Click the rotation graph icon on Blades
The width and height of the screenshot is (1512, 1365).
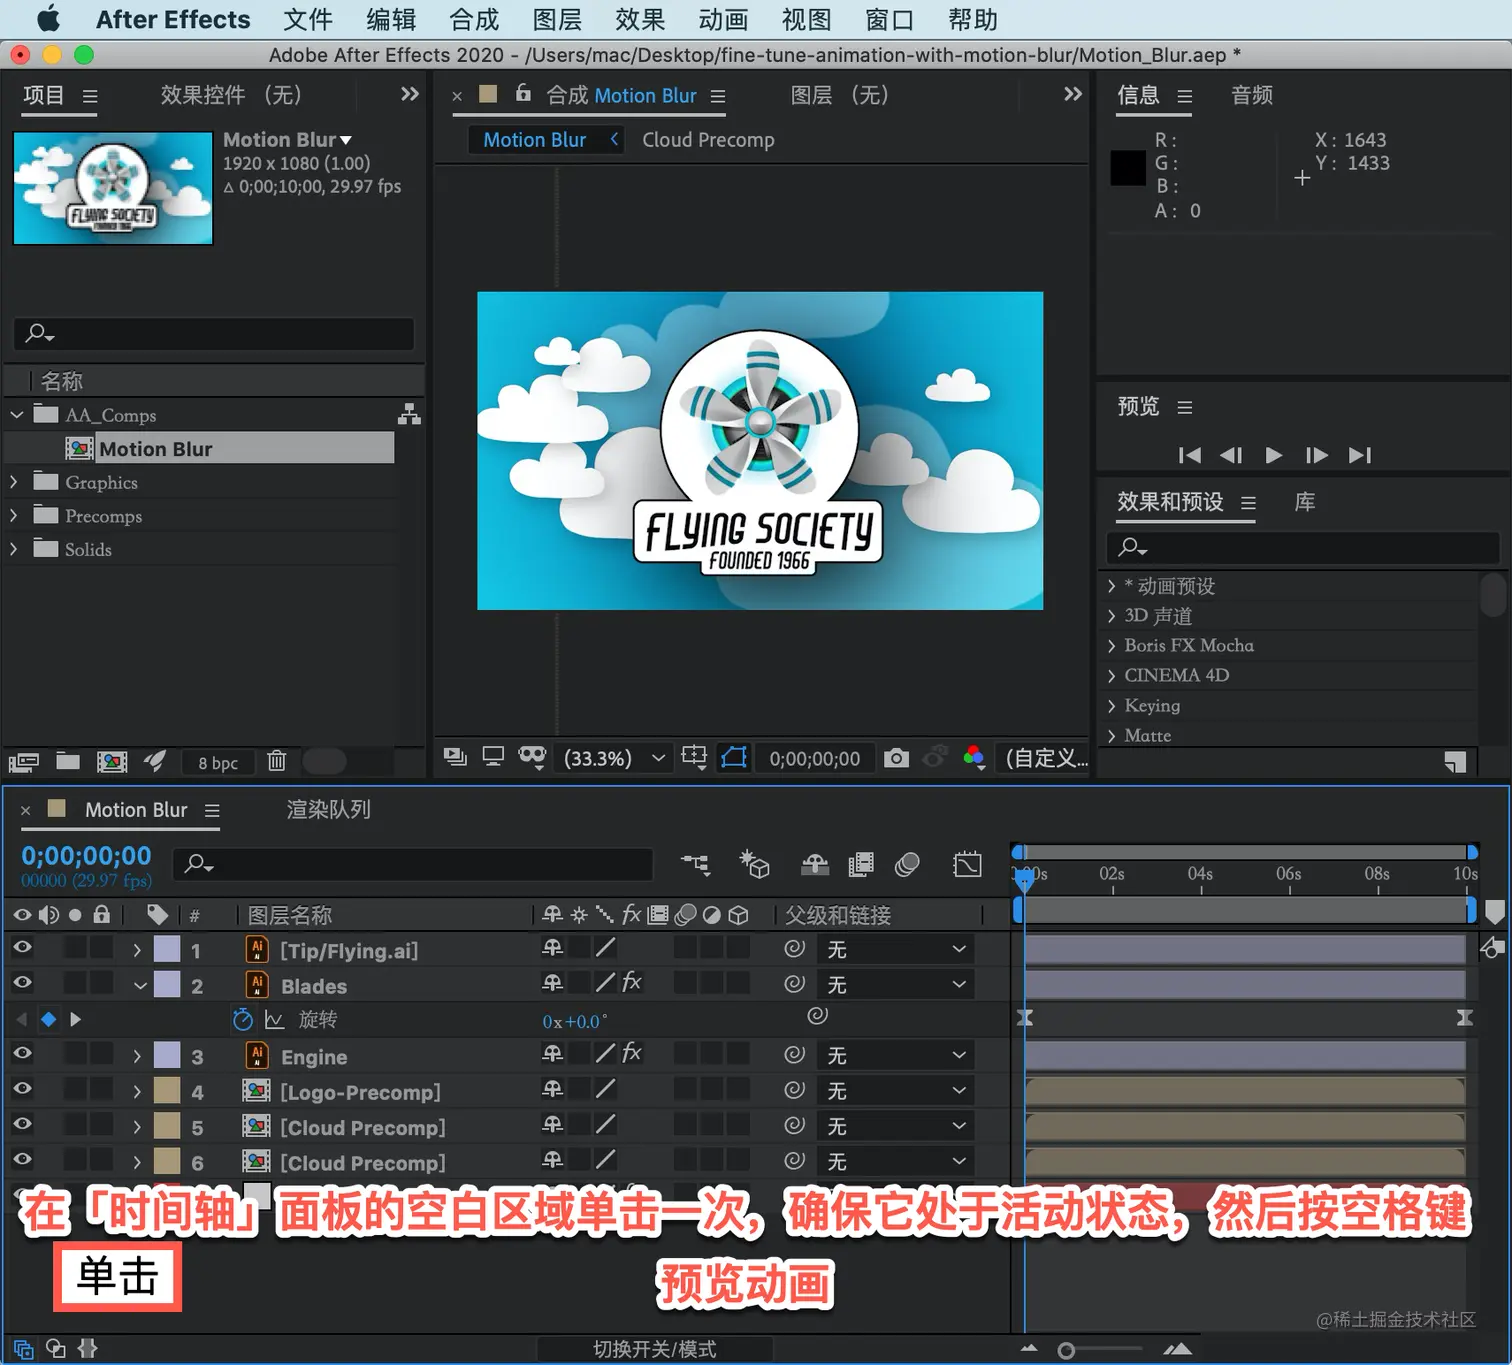[274, 1020]
